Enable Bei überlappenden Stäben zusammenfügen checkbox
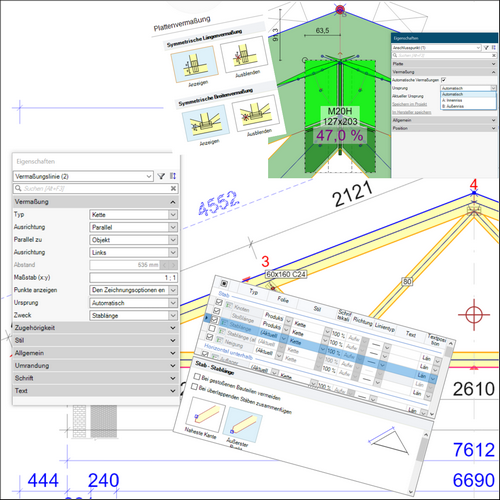The height and width of the screenshot is (500, 500). 194,386
